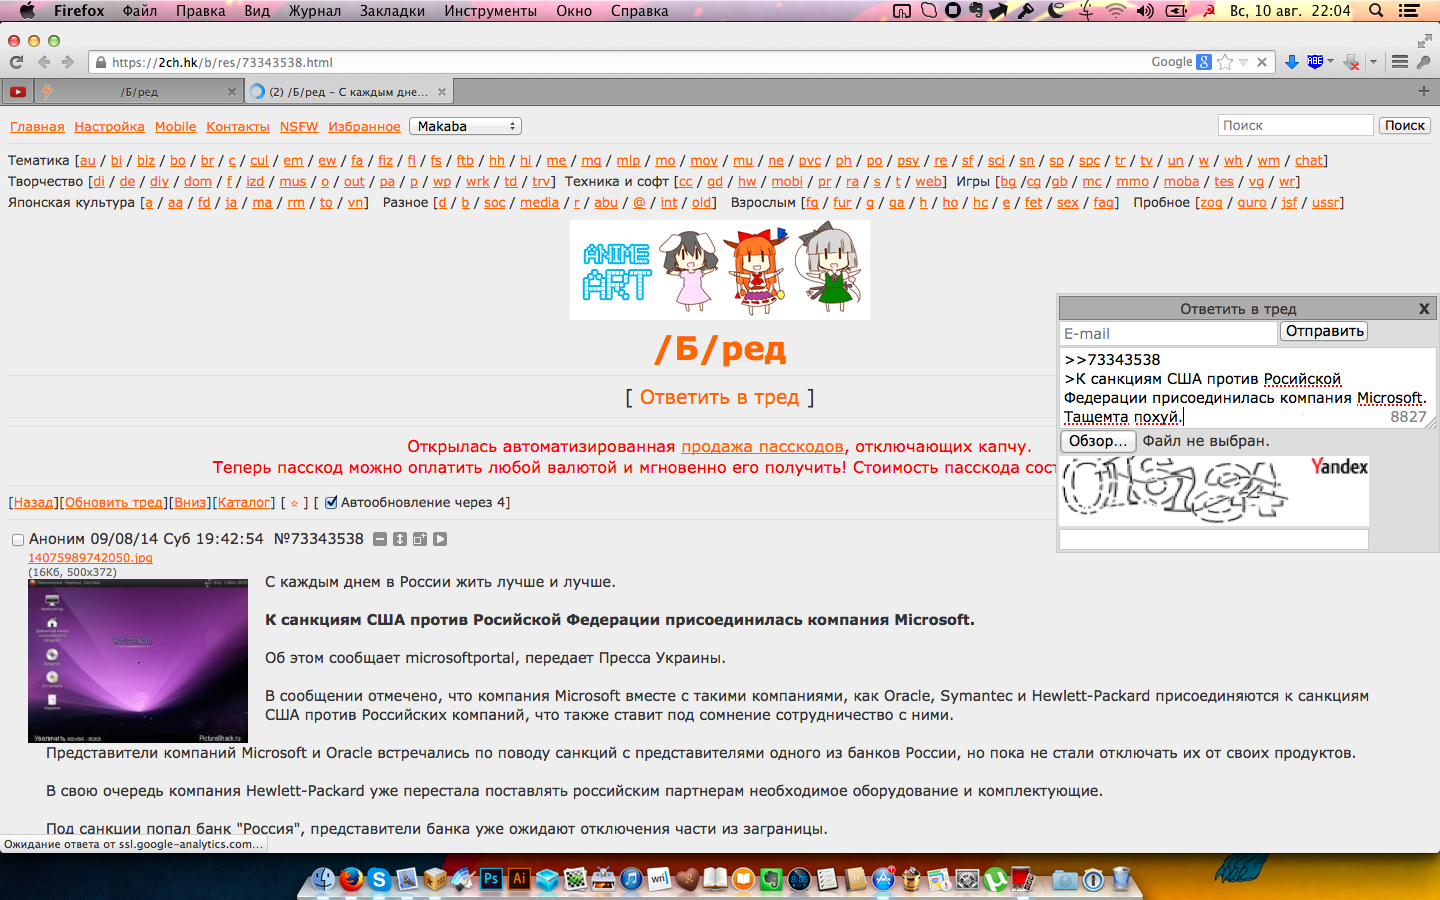Open file link 14075989742050.jpg
Viewport: 1440px width, 900px height.
click(x=90, y=558)
